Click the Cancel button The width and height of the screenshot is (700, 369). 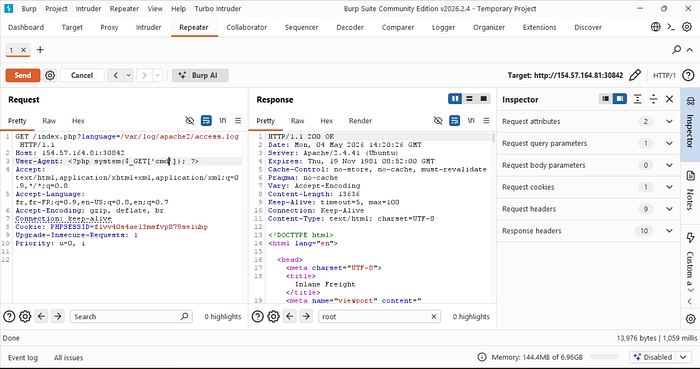tap(82, 75)
